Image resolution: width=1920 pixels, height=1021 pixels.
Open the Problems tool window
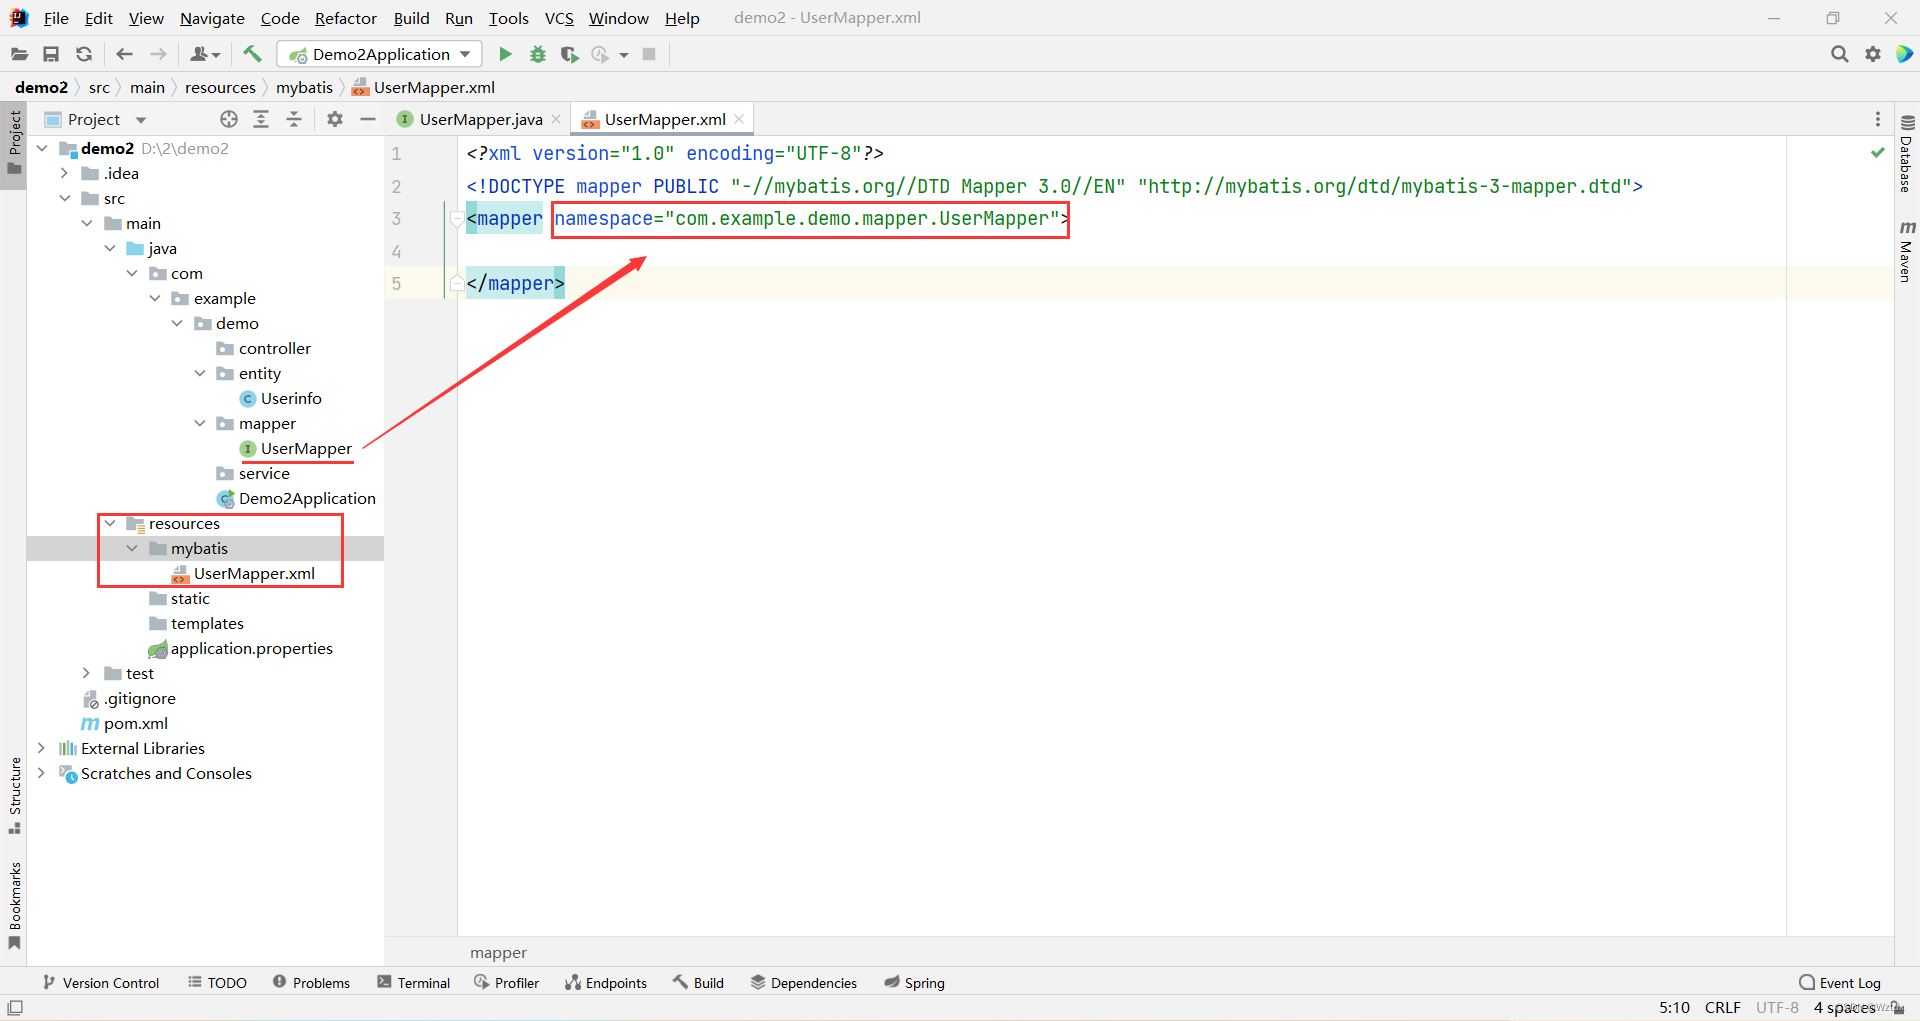tap(311, 983)
